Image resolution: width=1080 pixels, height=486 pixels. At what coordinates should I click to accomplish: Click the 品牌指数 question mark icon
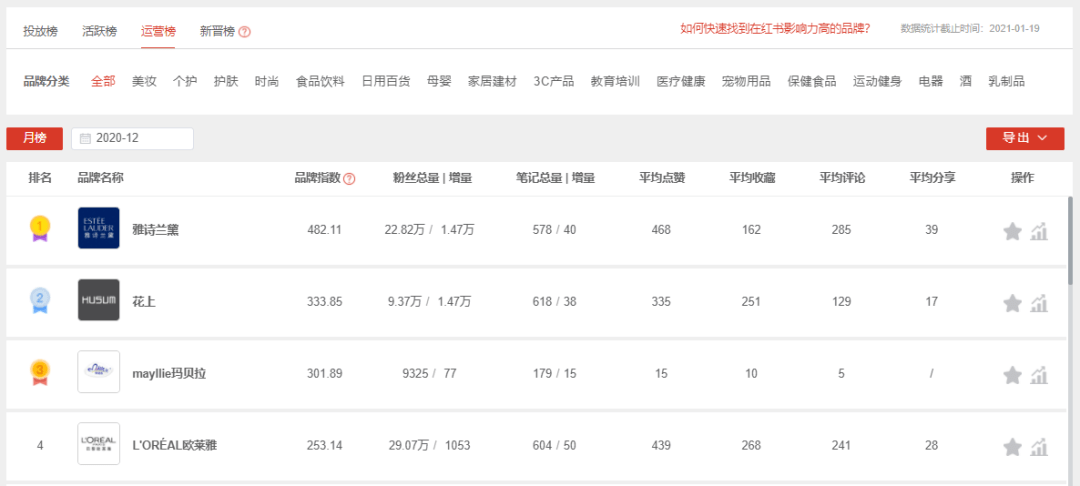click(349, 179)
